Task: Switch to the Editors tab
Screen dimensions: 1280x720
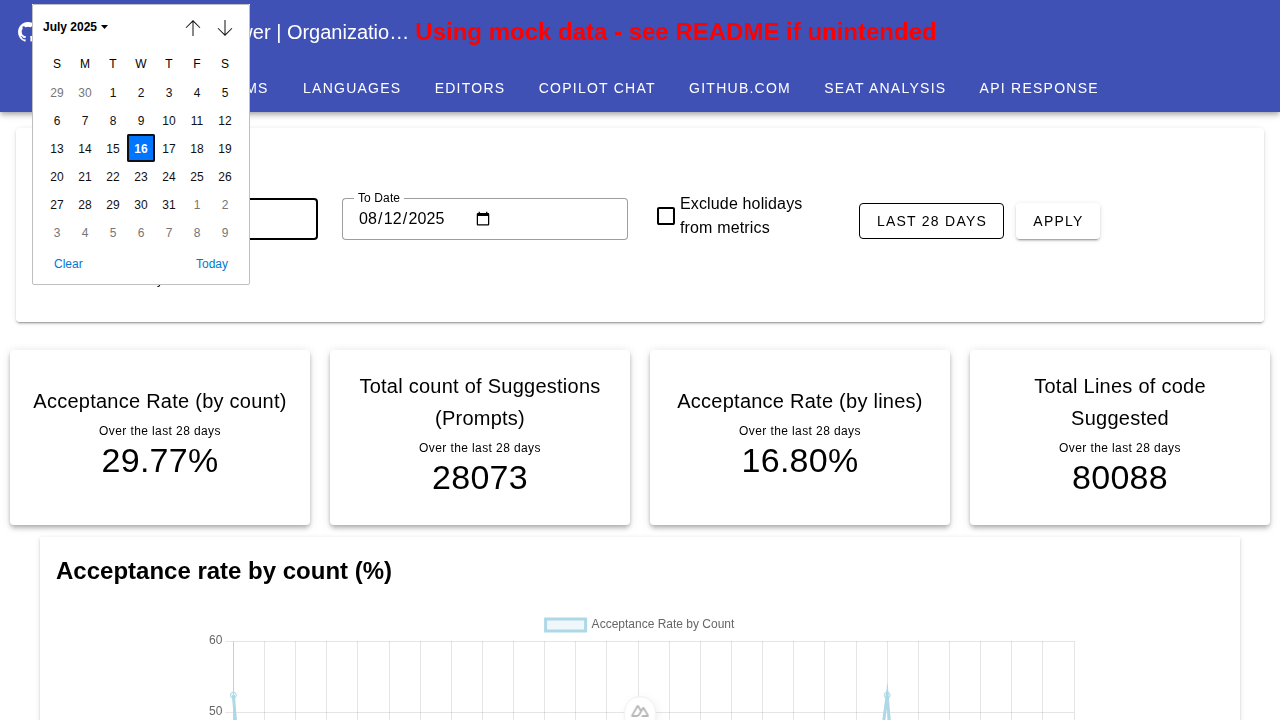Action: click(x=470, y=88)
